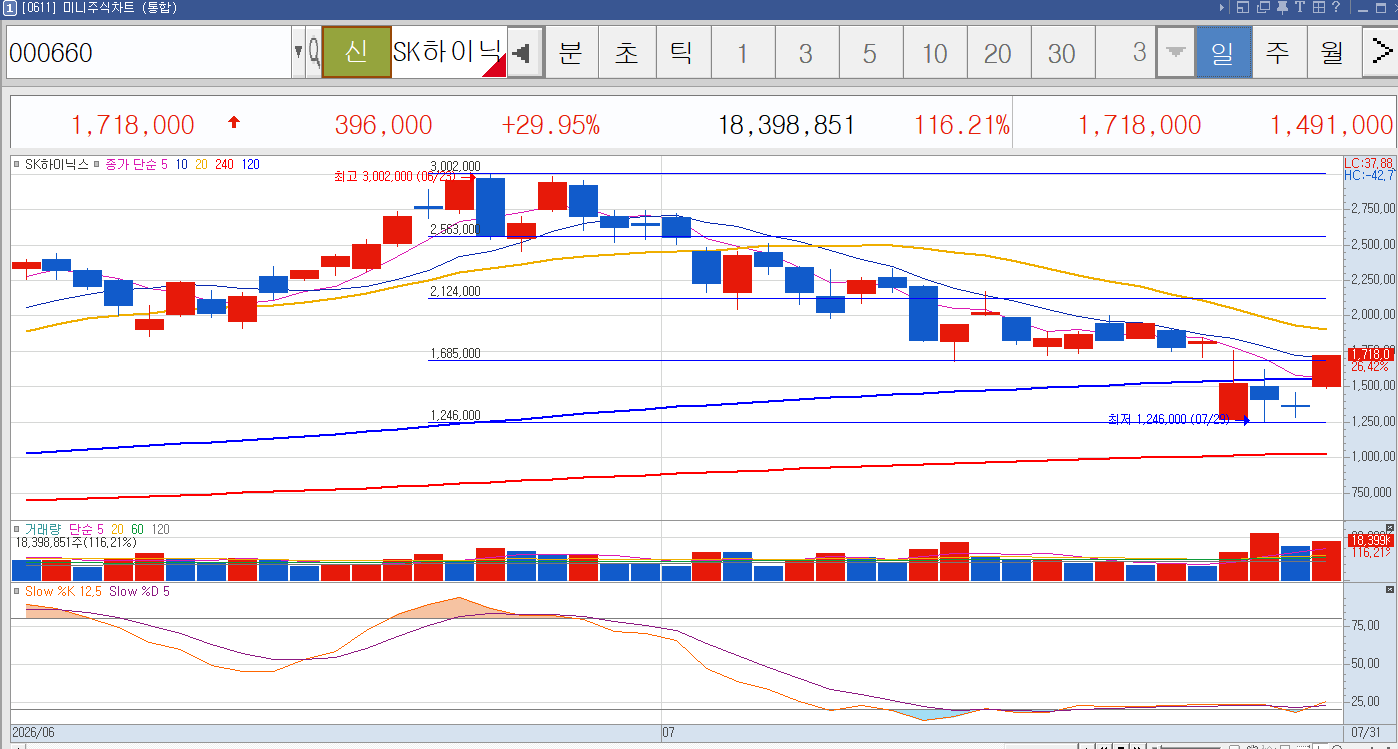The height and width of the screenshot is (749, 1398).
Task: Select the 20 interval button
Action: pos(998,52)
